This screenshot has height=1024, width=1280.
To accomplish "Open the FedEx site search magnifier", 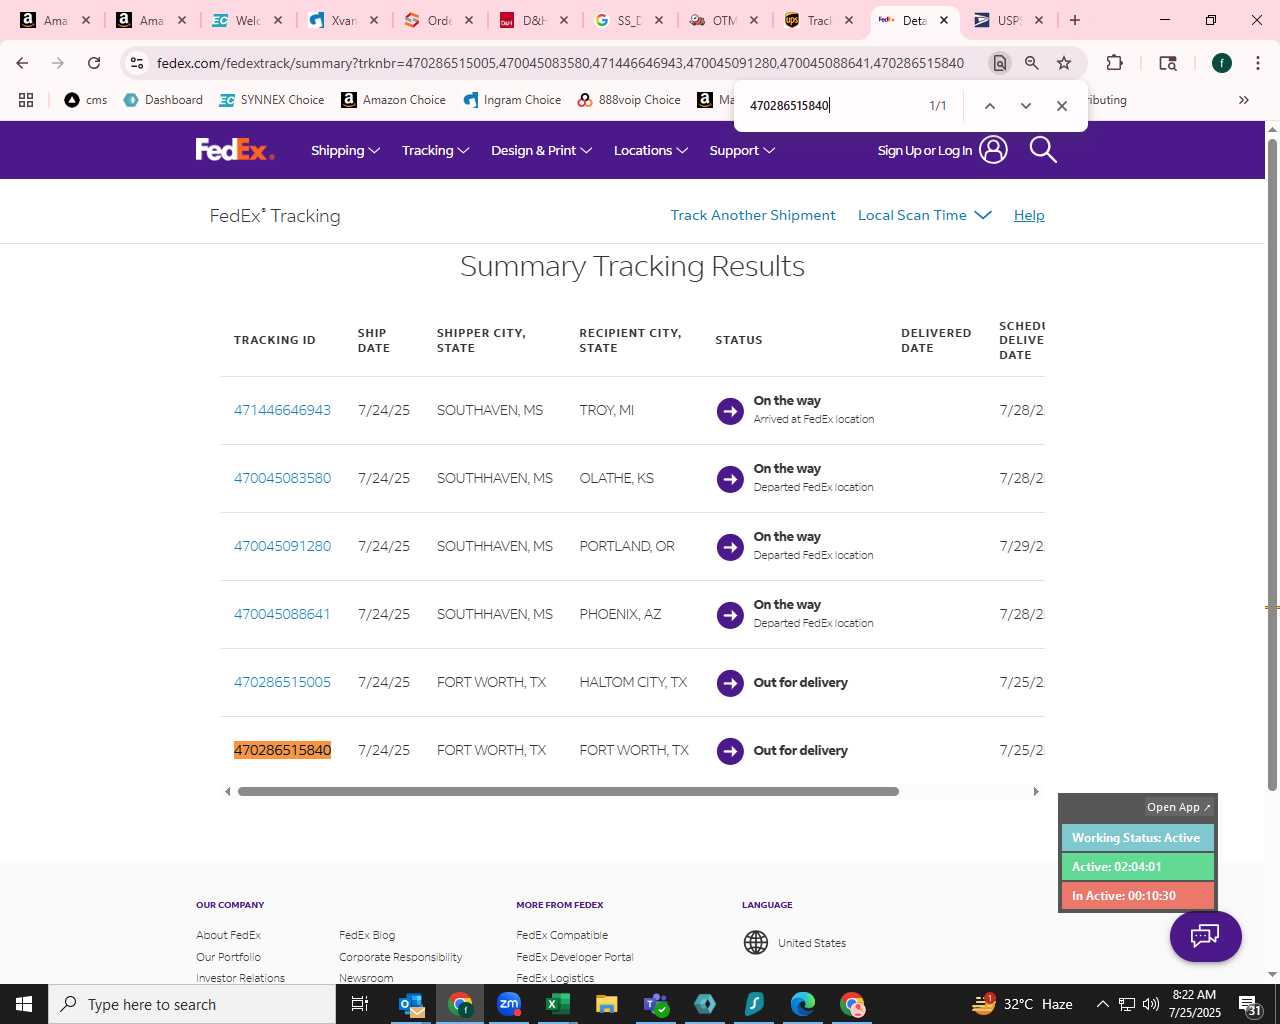I will (x=1043, y=150).
